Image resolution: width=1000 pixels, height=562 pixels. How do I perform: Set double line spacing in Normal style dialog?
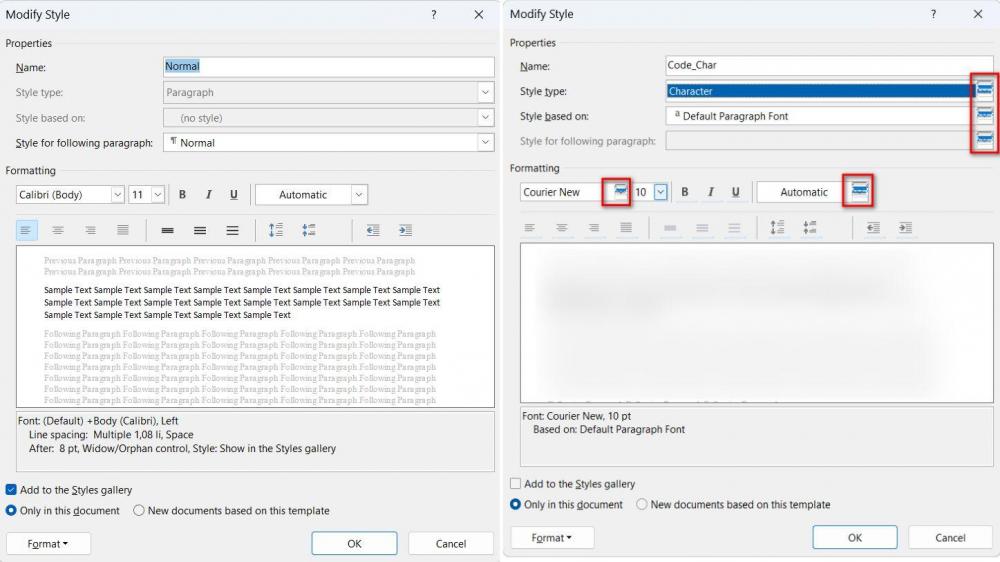pos(232,230)
